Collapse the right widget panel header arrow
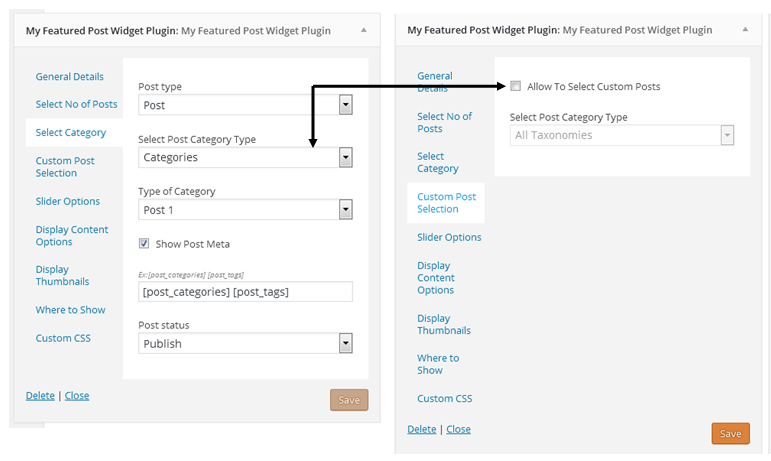Image resolution: width=771 pixels, height=461 pixels. point(744,30)
